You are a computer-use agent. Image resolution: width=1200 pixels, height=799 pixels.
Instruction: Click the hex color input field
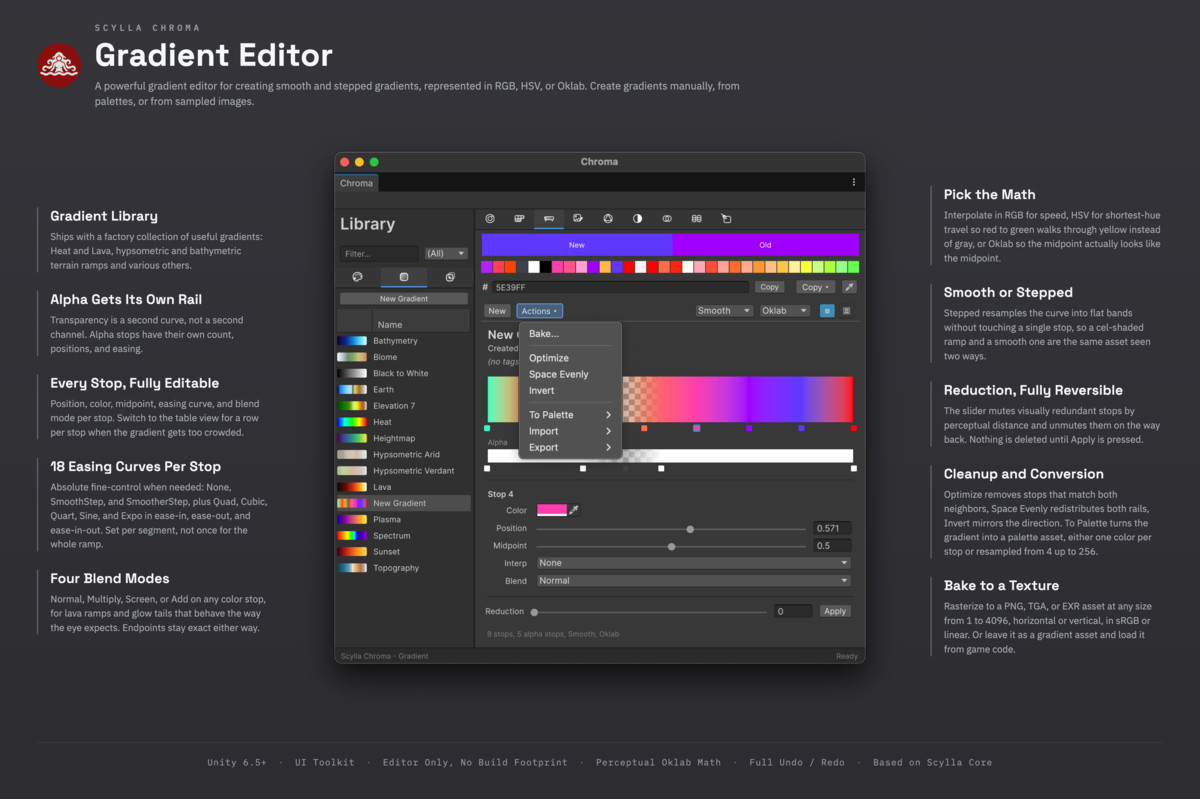pos(620,287)
